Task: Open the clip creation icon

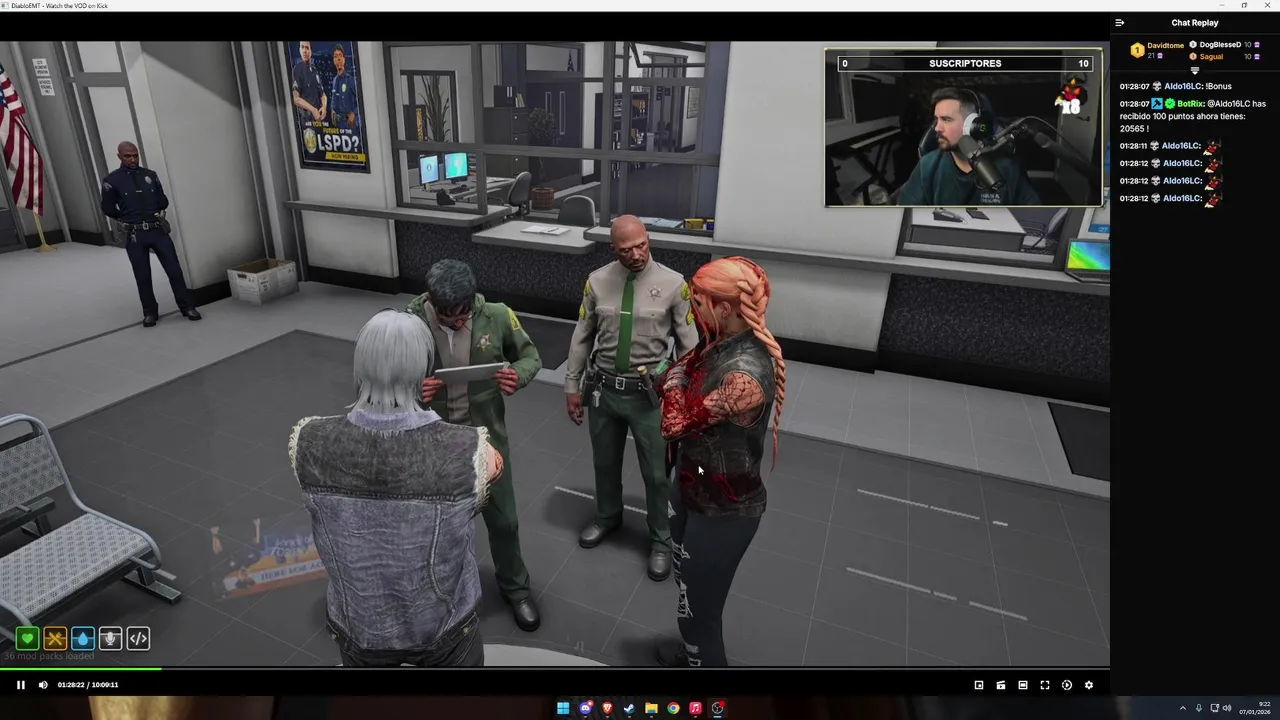Action: tap(1001, 685)
